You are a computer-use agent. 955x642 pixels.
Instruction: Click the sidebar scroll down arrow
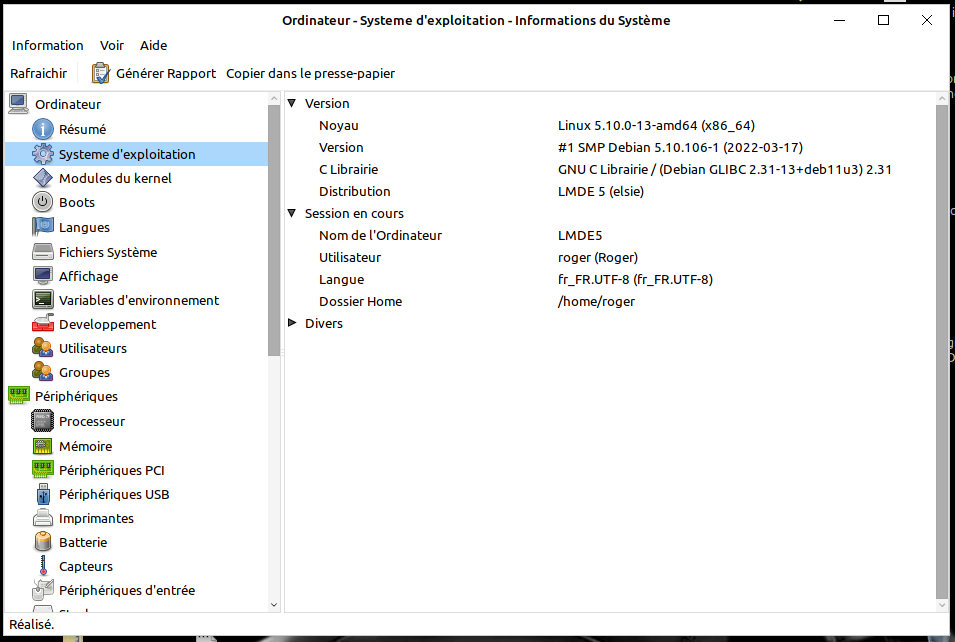tap(274, 604)
